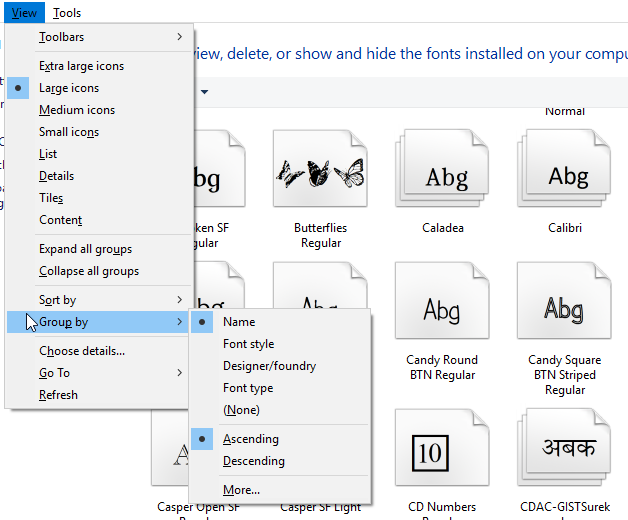
Task: Expand the Group by submenu
Action: (98, 322)
